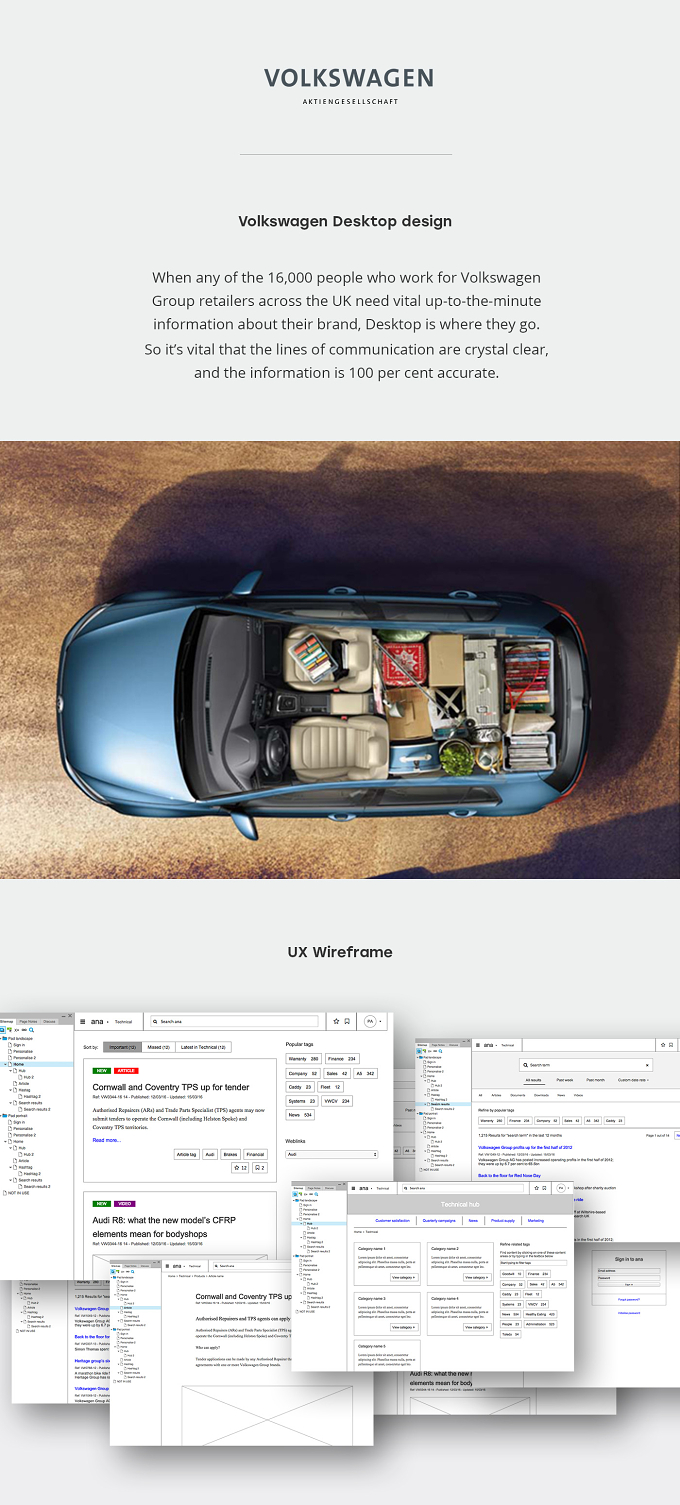
Task: Click inside the Search ana input field
Action: point(233,1022)
